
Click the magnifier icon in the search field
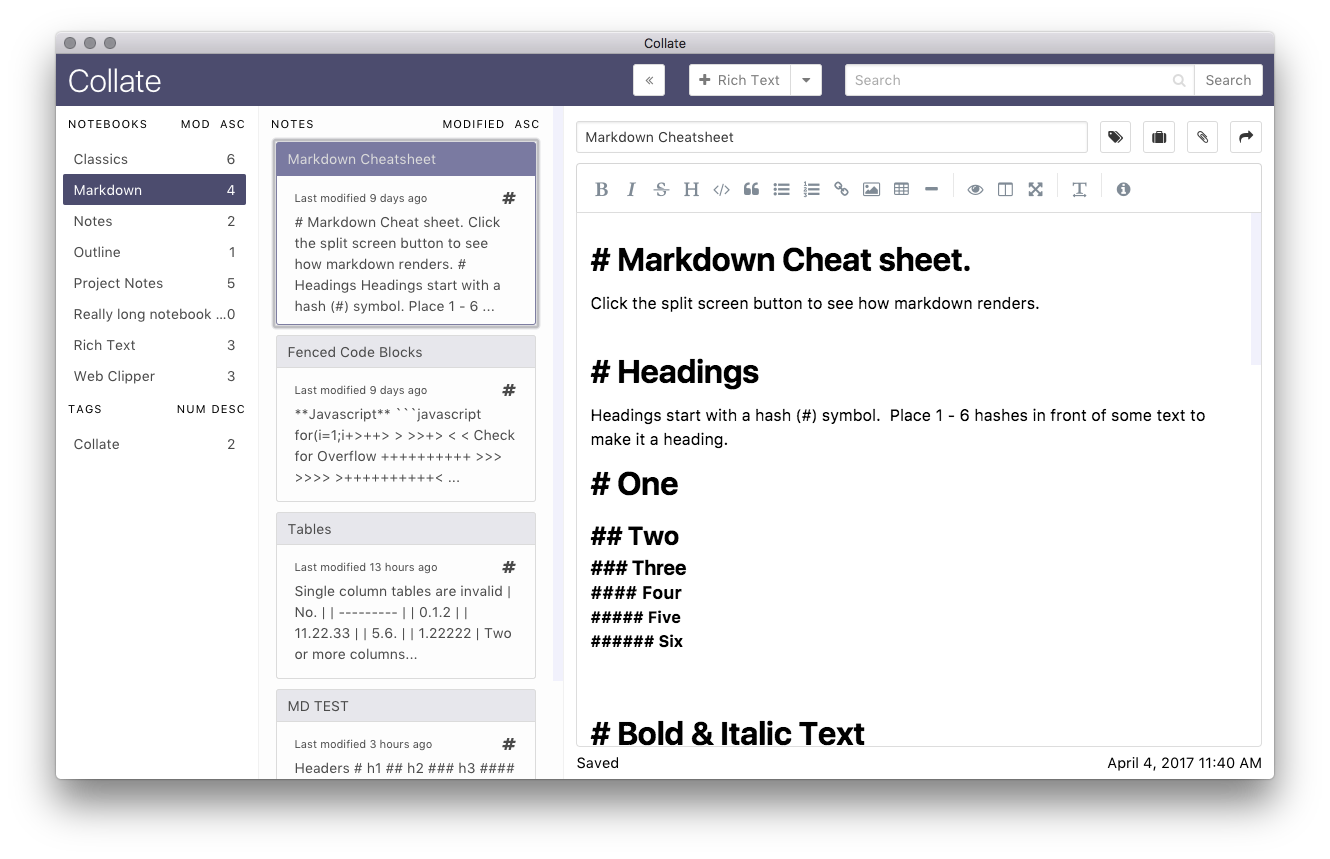(1179, 81)
